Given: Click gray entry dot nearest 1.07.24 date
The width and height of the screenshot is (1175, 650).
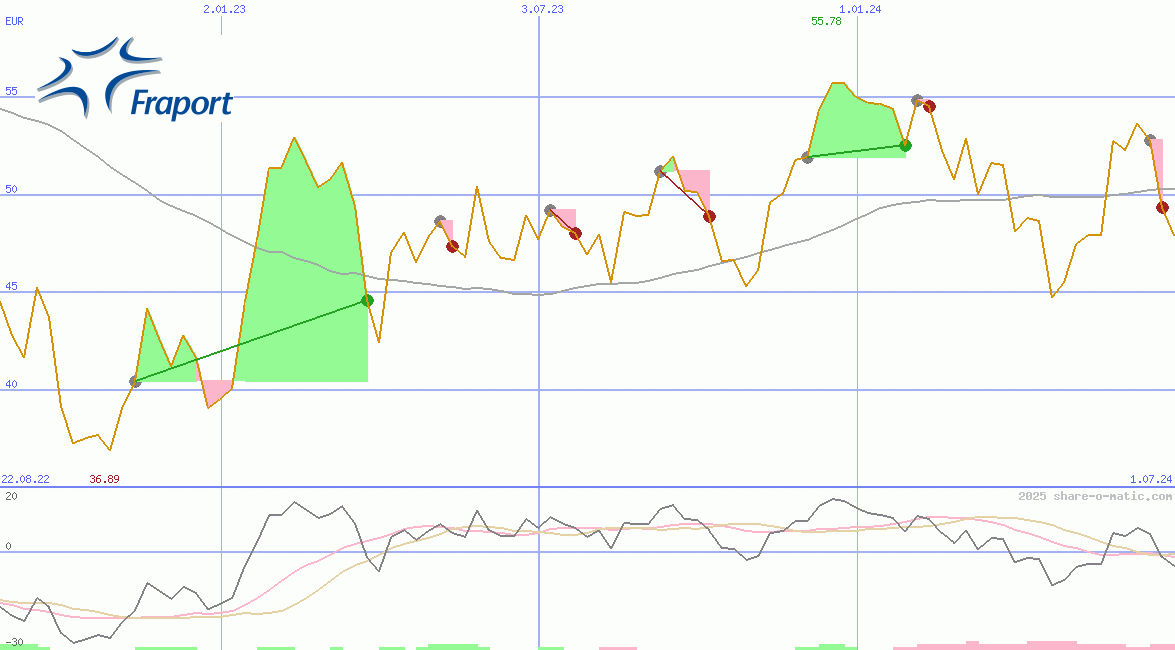Looking at the screenshot, I should click(x=1150, y=140).
